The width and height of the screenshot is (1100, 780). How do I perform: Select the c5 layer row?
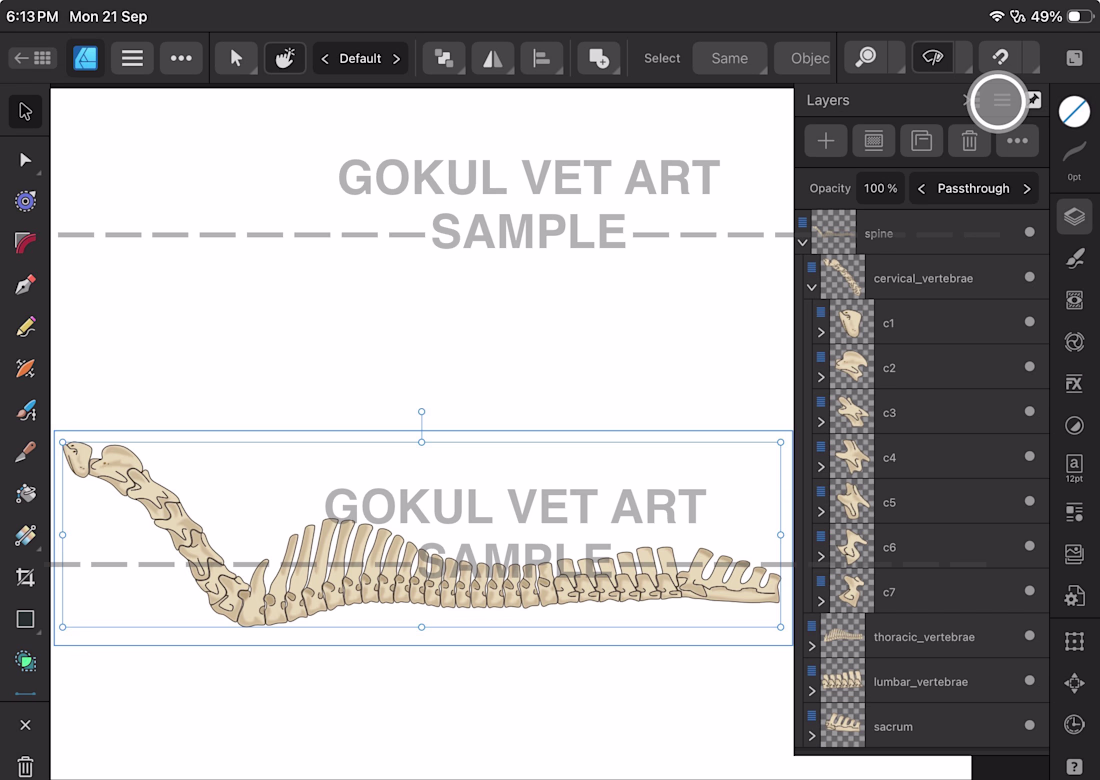(x=930, y=502)
